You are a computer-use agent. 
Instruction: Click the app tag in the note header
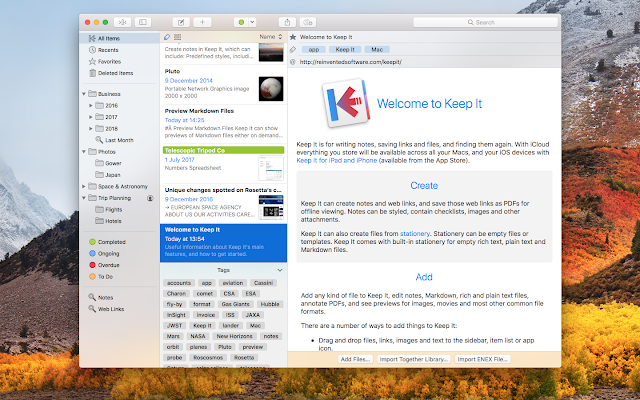tap(313, 49)
